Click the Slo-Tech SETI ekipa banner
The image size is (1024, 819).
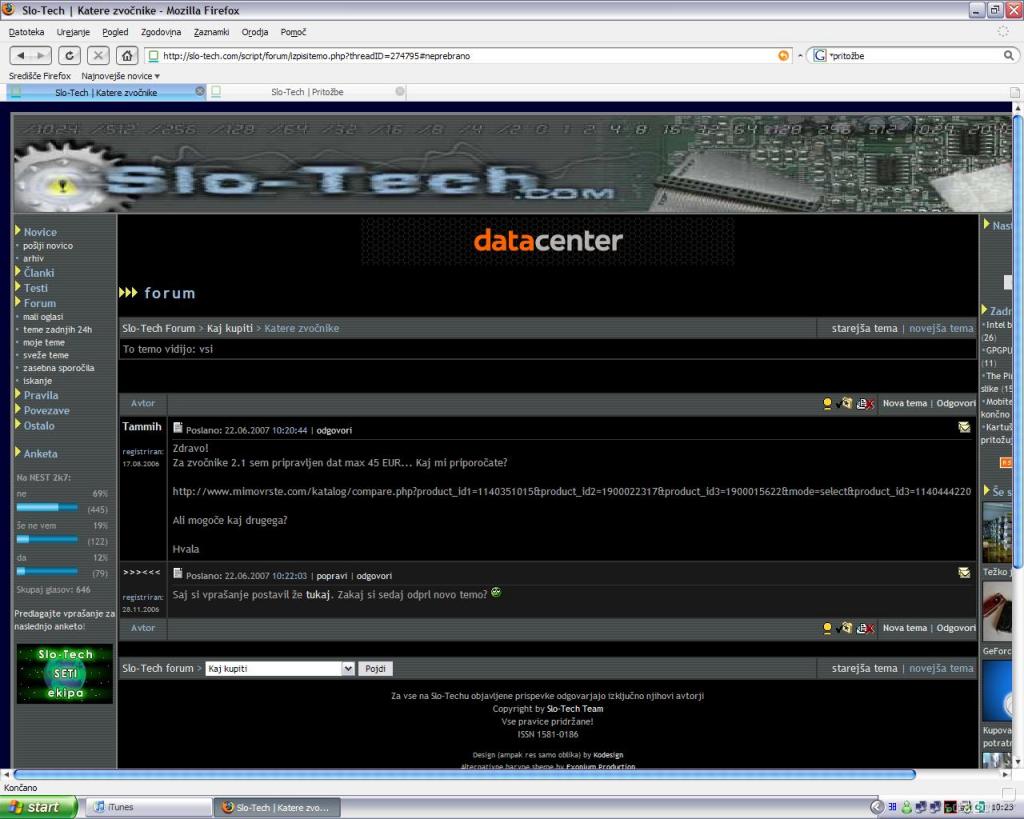click(65, 673)
